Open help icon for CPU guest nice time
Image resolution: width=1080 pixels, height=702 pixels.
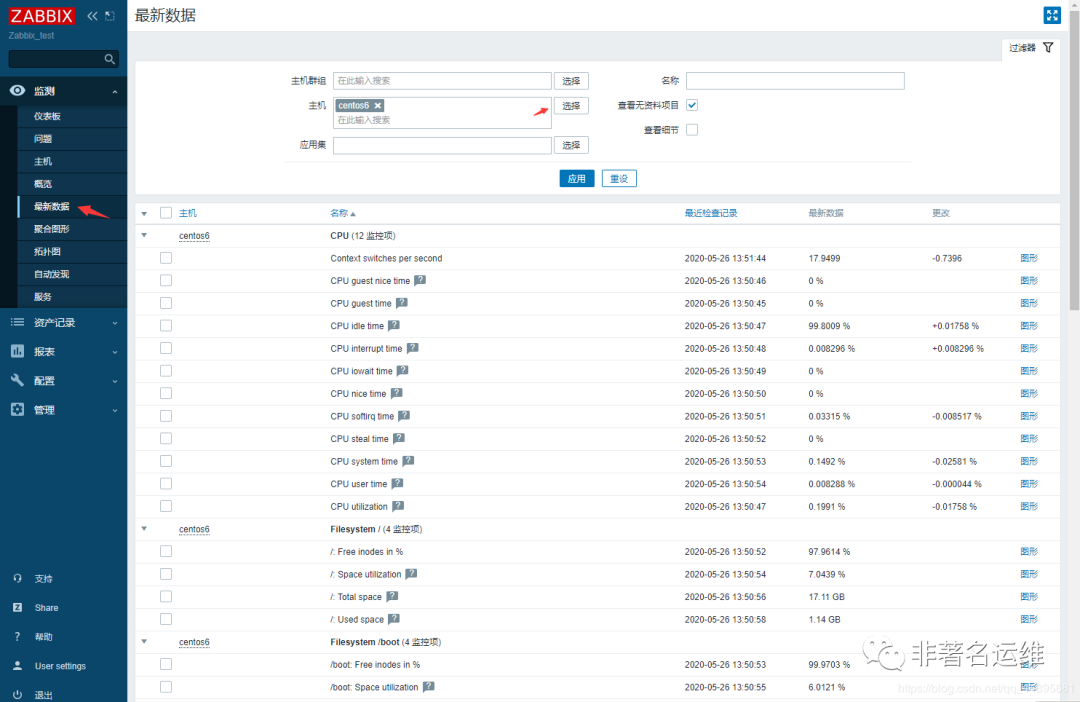coord(420,280)
